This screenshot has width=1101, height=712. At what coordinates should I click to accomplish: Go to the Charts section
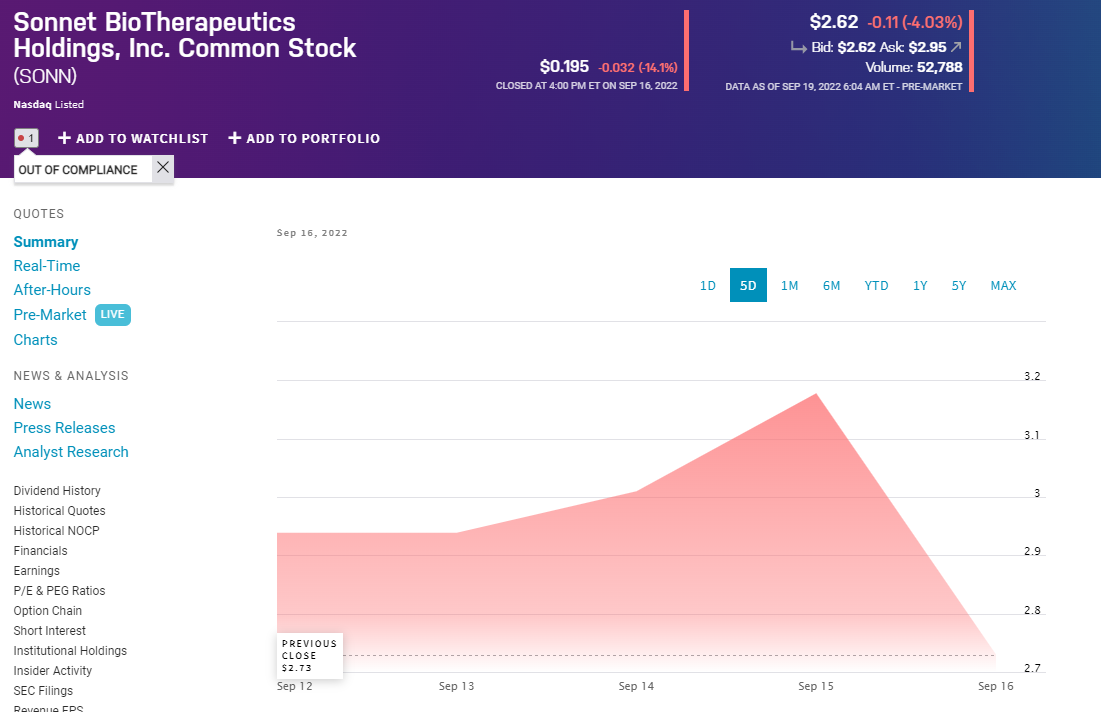point(36,340)
